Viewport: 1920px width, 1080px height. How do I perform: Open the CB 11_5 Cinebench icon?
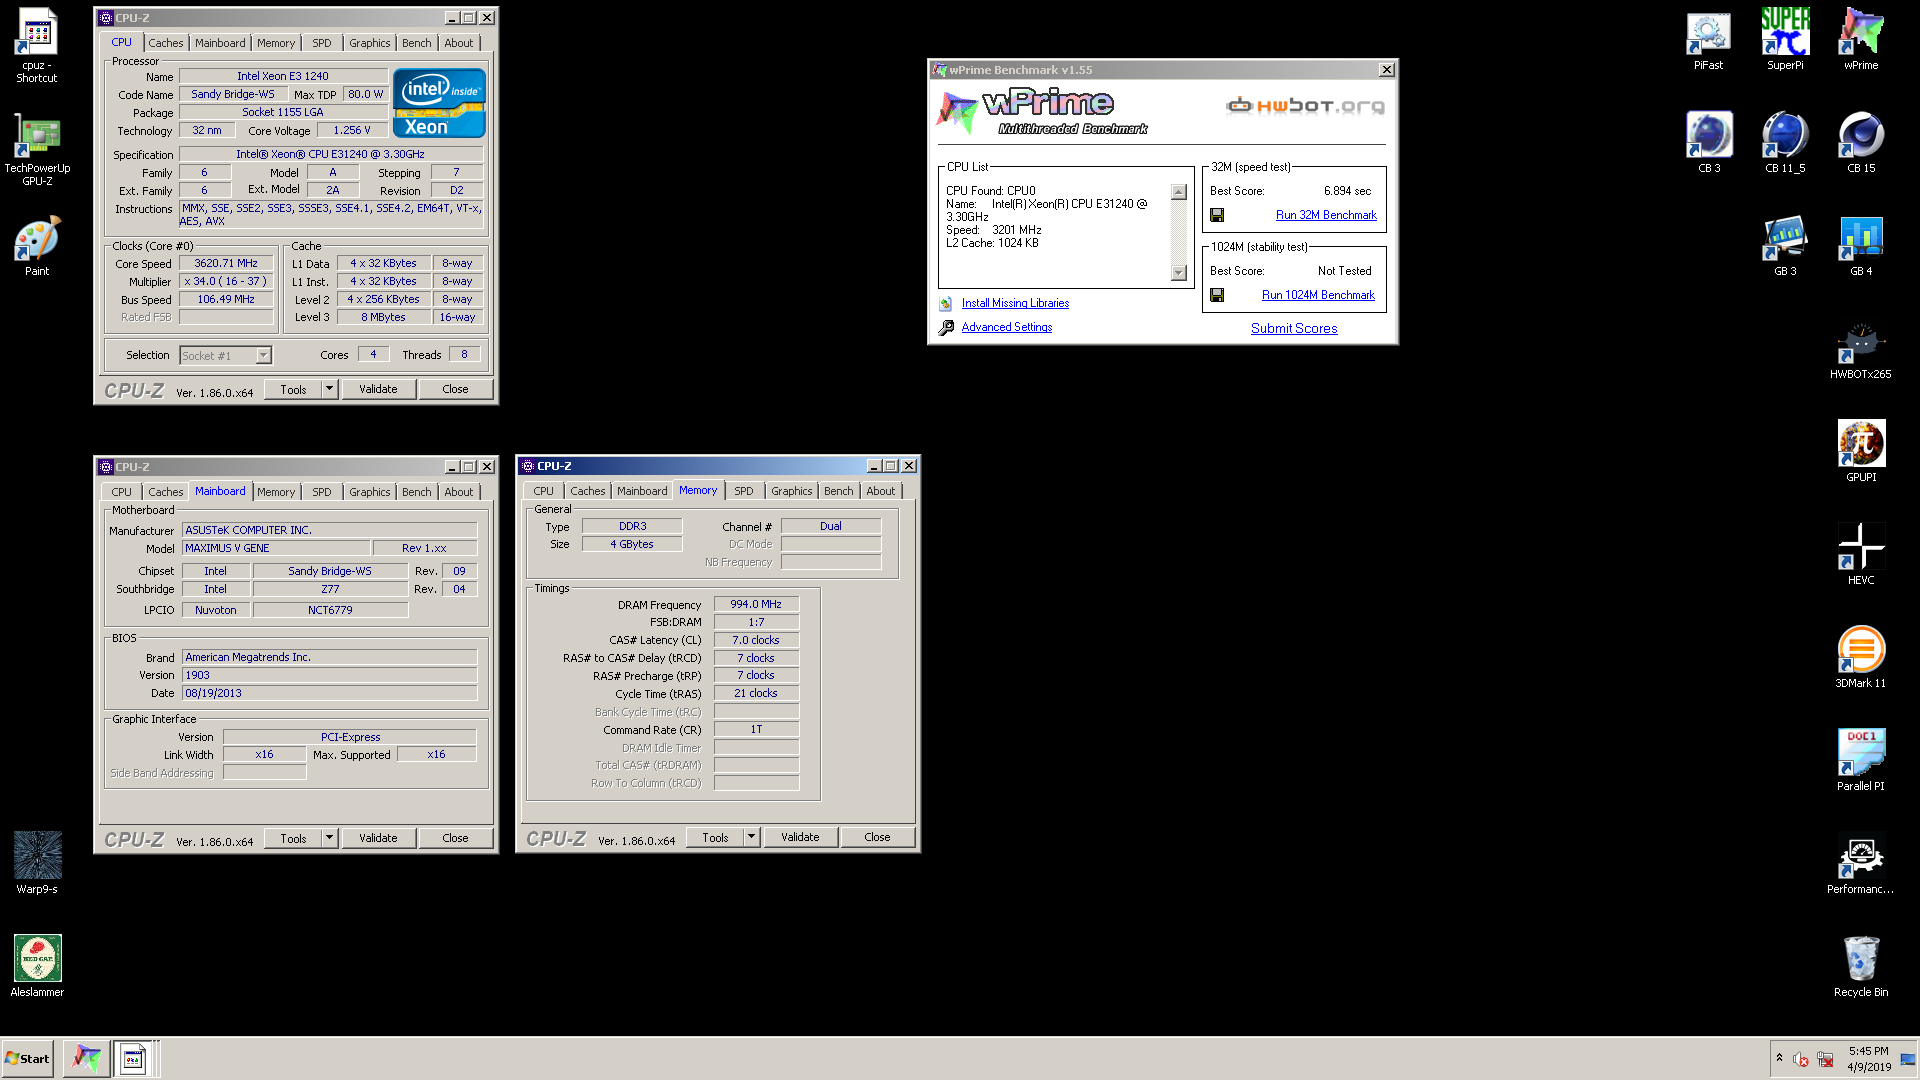1785,142
